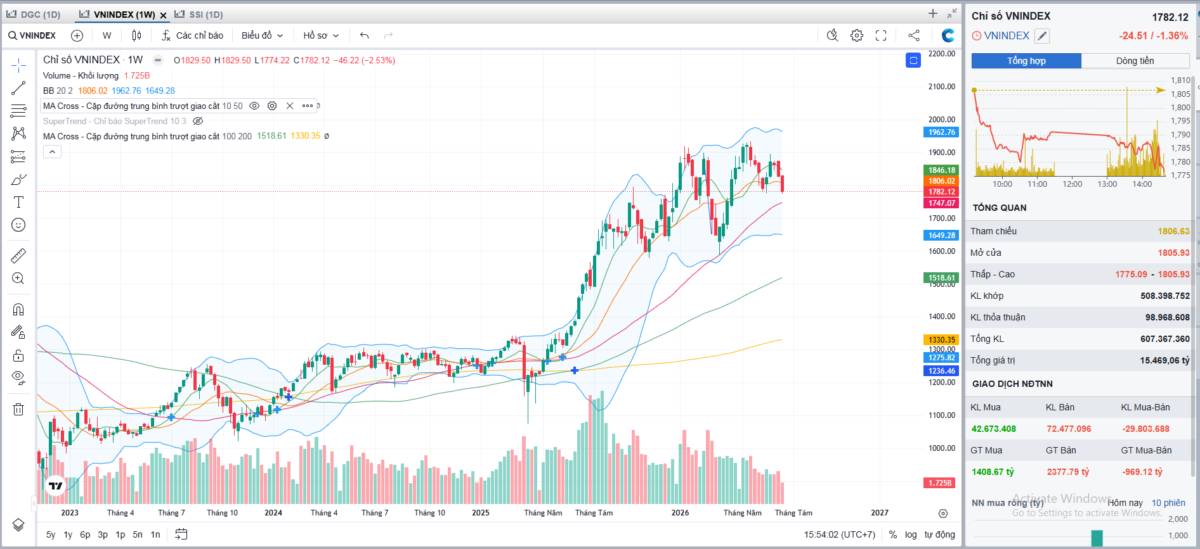1200x549 pixels.
Task: Open the 10 phiên period selector
Action: pos(1168,502)
